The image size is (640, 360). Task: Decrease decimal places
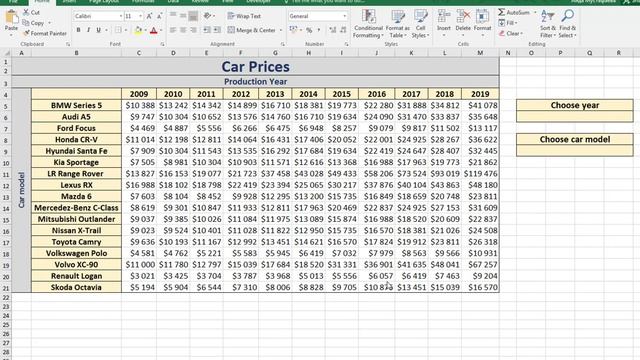(x=343, y=30)
